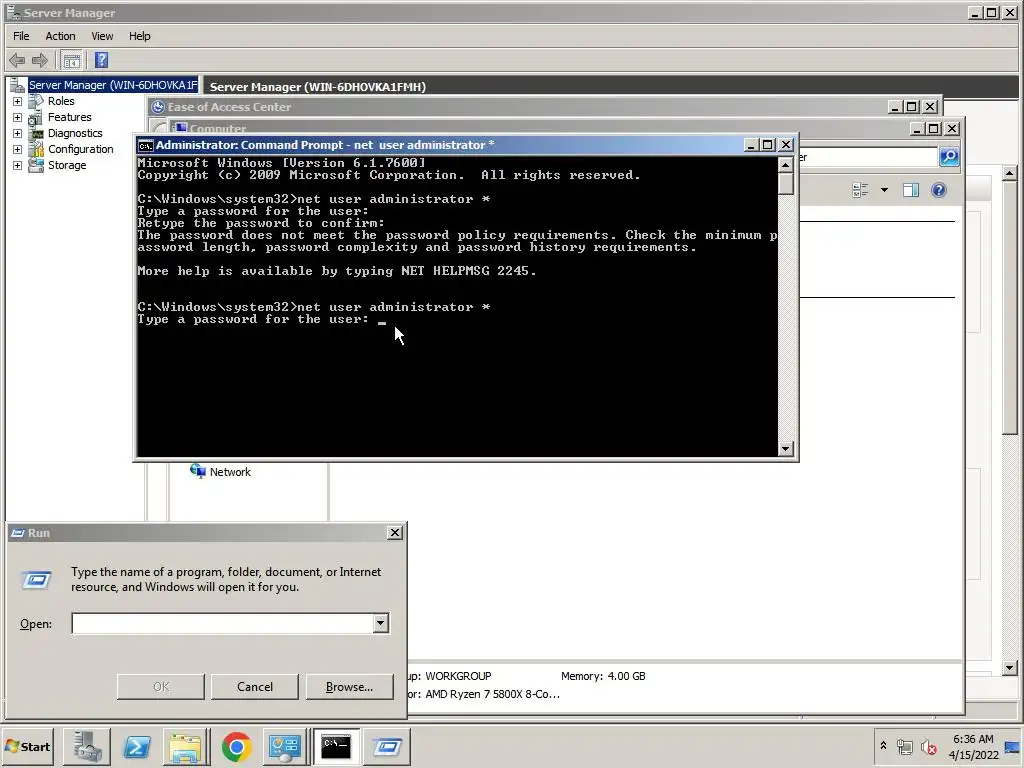Click Browse in the Run dialog
This screenshot has width=1024, height=768.
(x=349, y=686)
